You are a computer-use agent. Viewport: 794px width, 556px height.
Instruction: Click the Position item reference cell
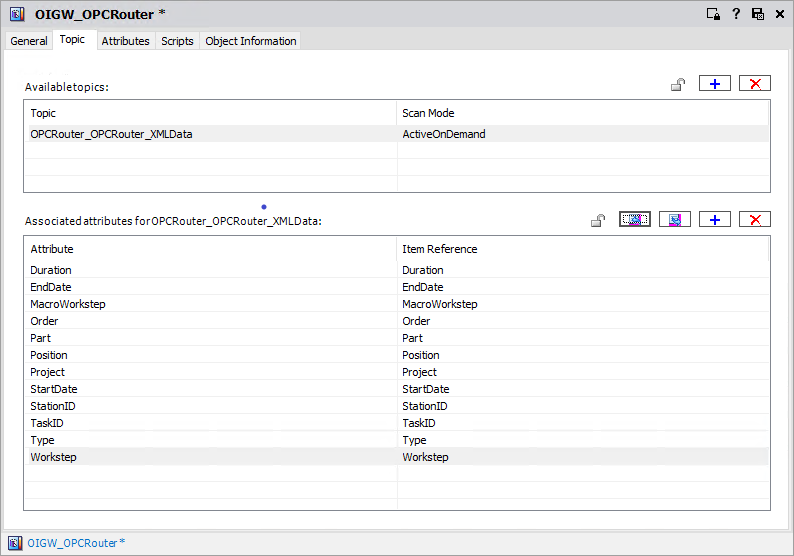click(x=583, y=355)
